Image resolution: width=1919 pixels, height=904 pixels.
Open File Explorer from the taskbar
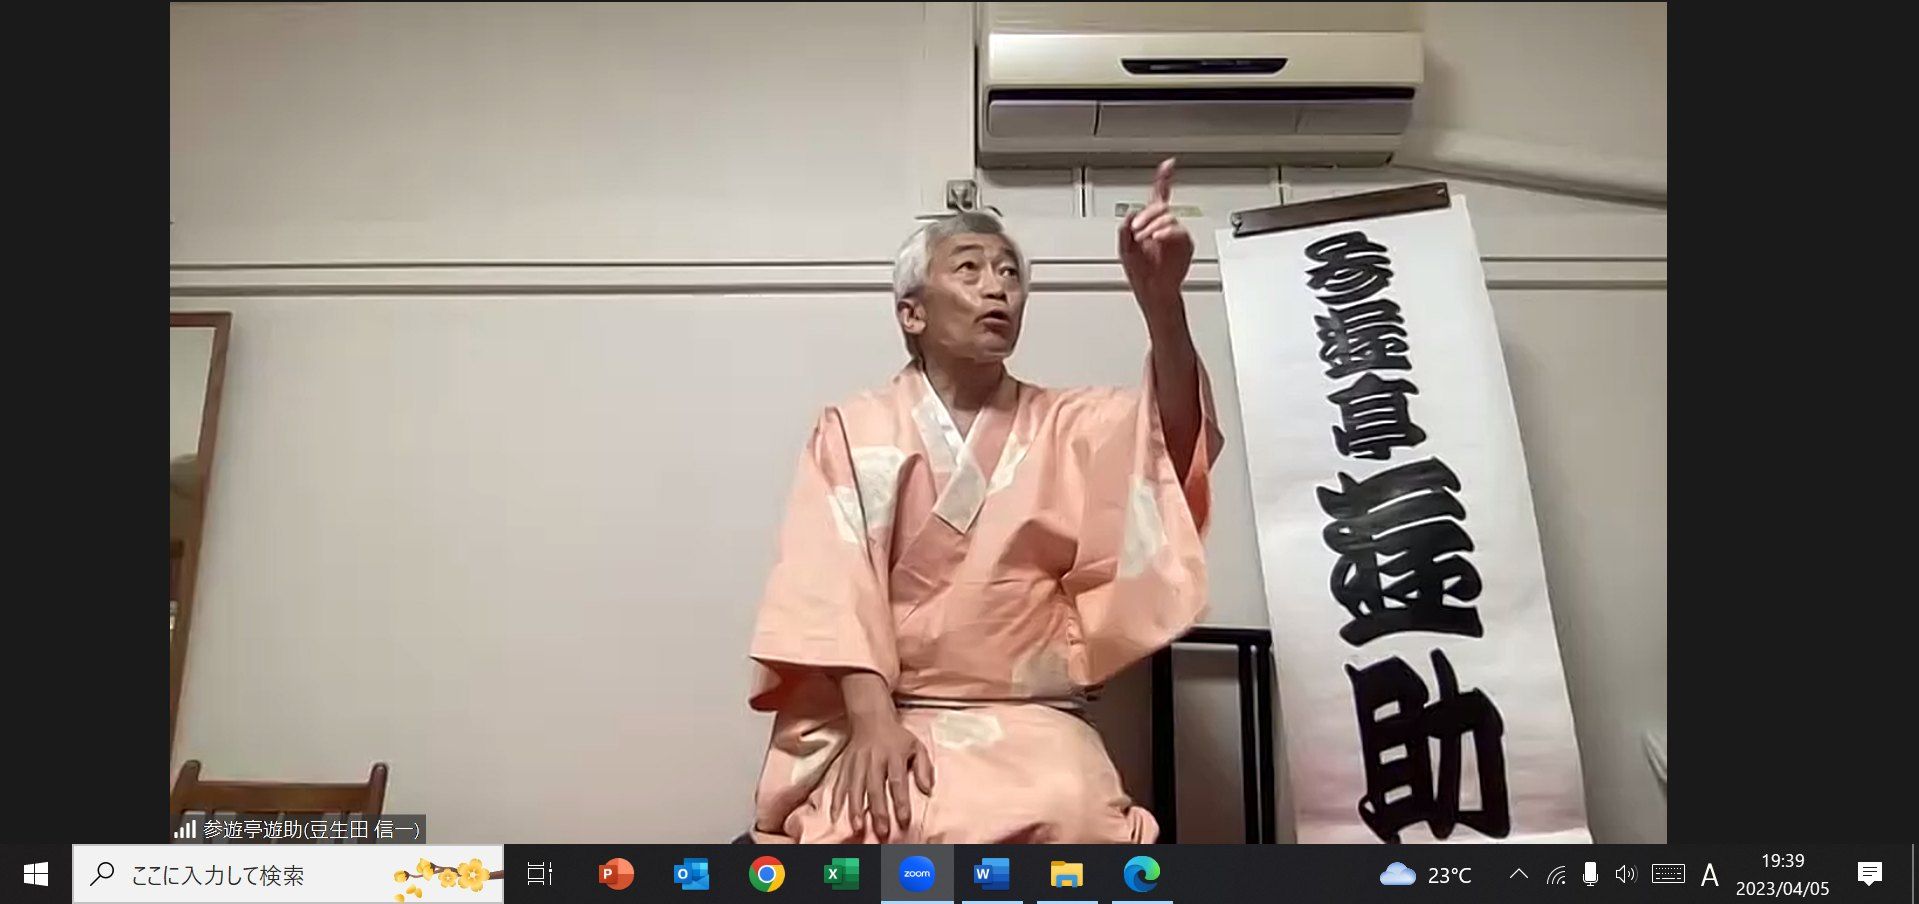(x=1067, y=875)
